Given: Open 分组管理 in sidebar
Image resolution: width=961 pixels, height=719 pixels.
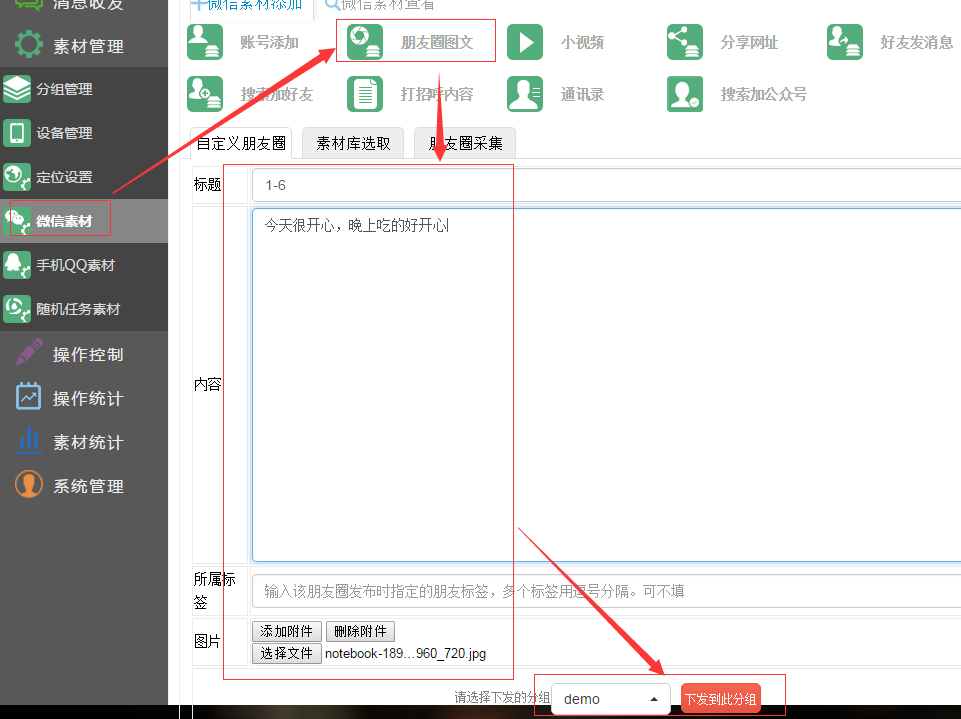Looking at the screenshot, I should 84,89.
